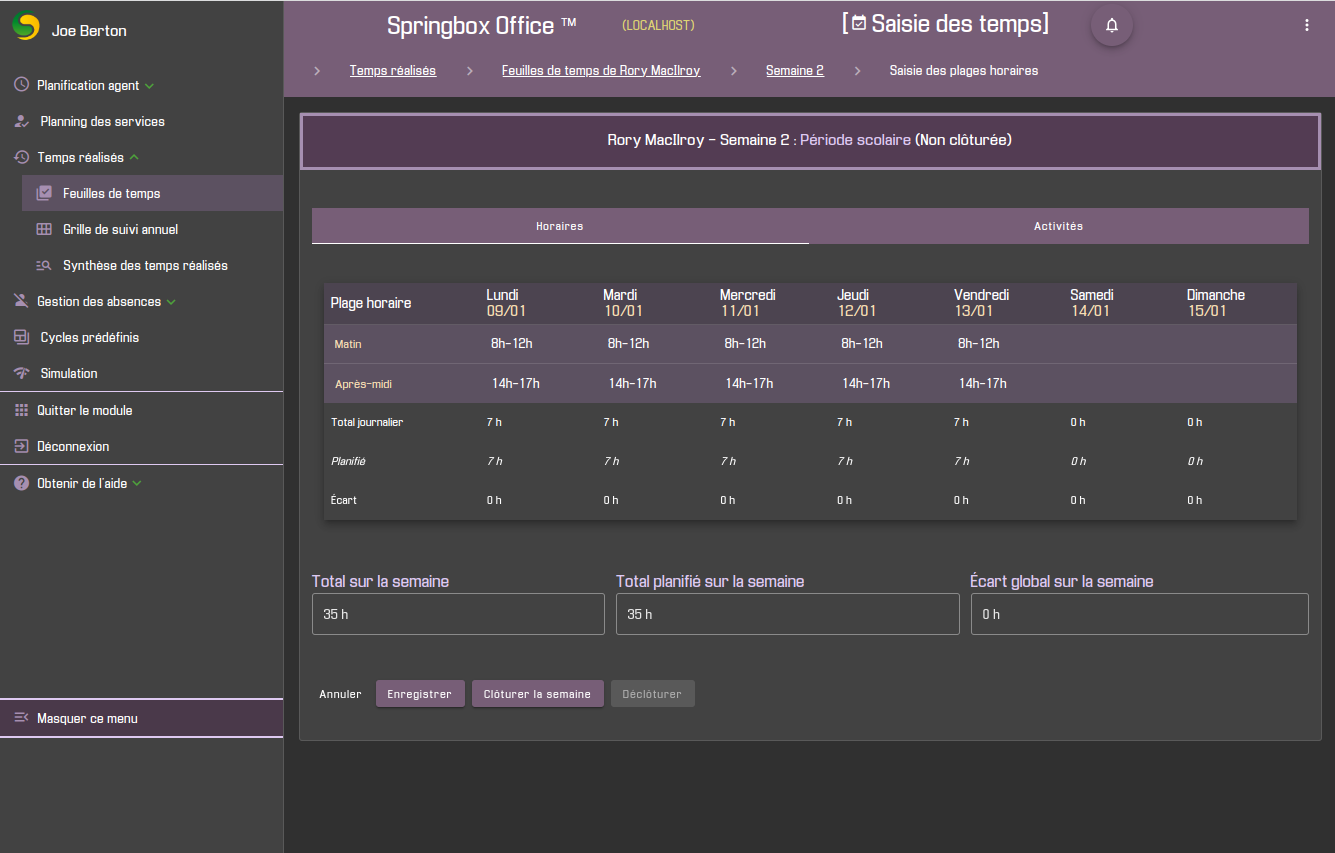
Task: Click Mardi morning slot 8h-12h
Action: tap(629, 343)
